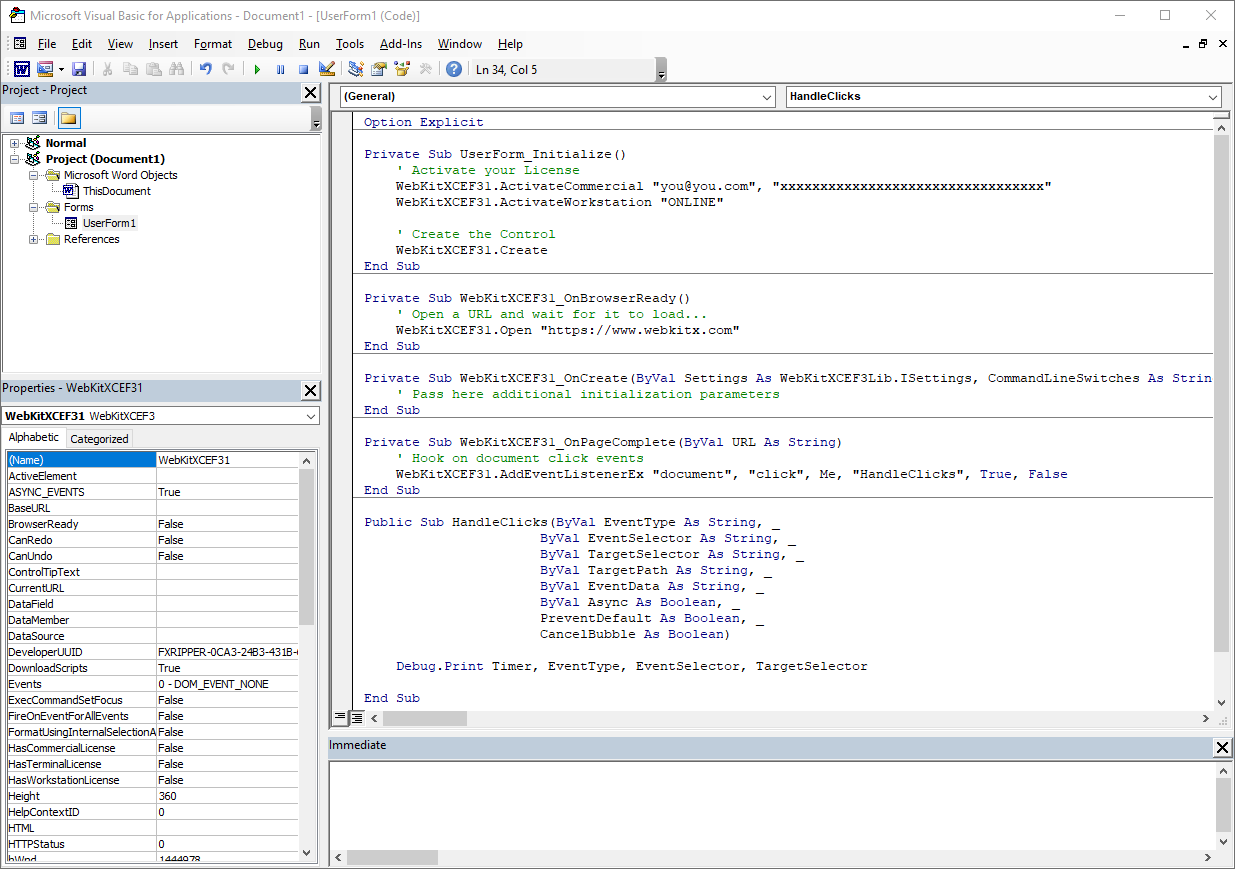The height and width of the screenshot is (869, 1235).
Task: Switch to the Categorized properties tab
Action: pos(99,438)
